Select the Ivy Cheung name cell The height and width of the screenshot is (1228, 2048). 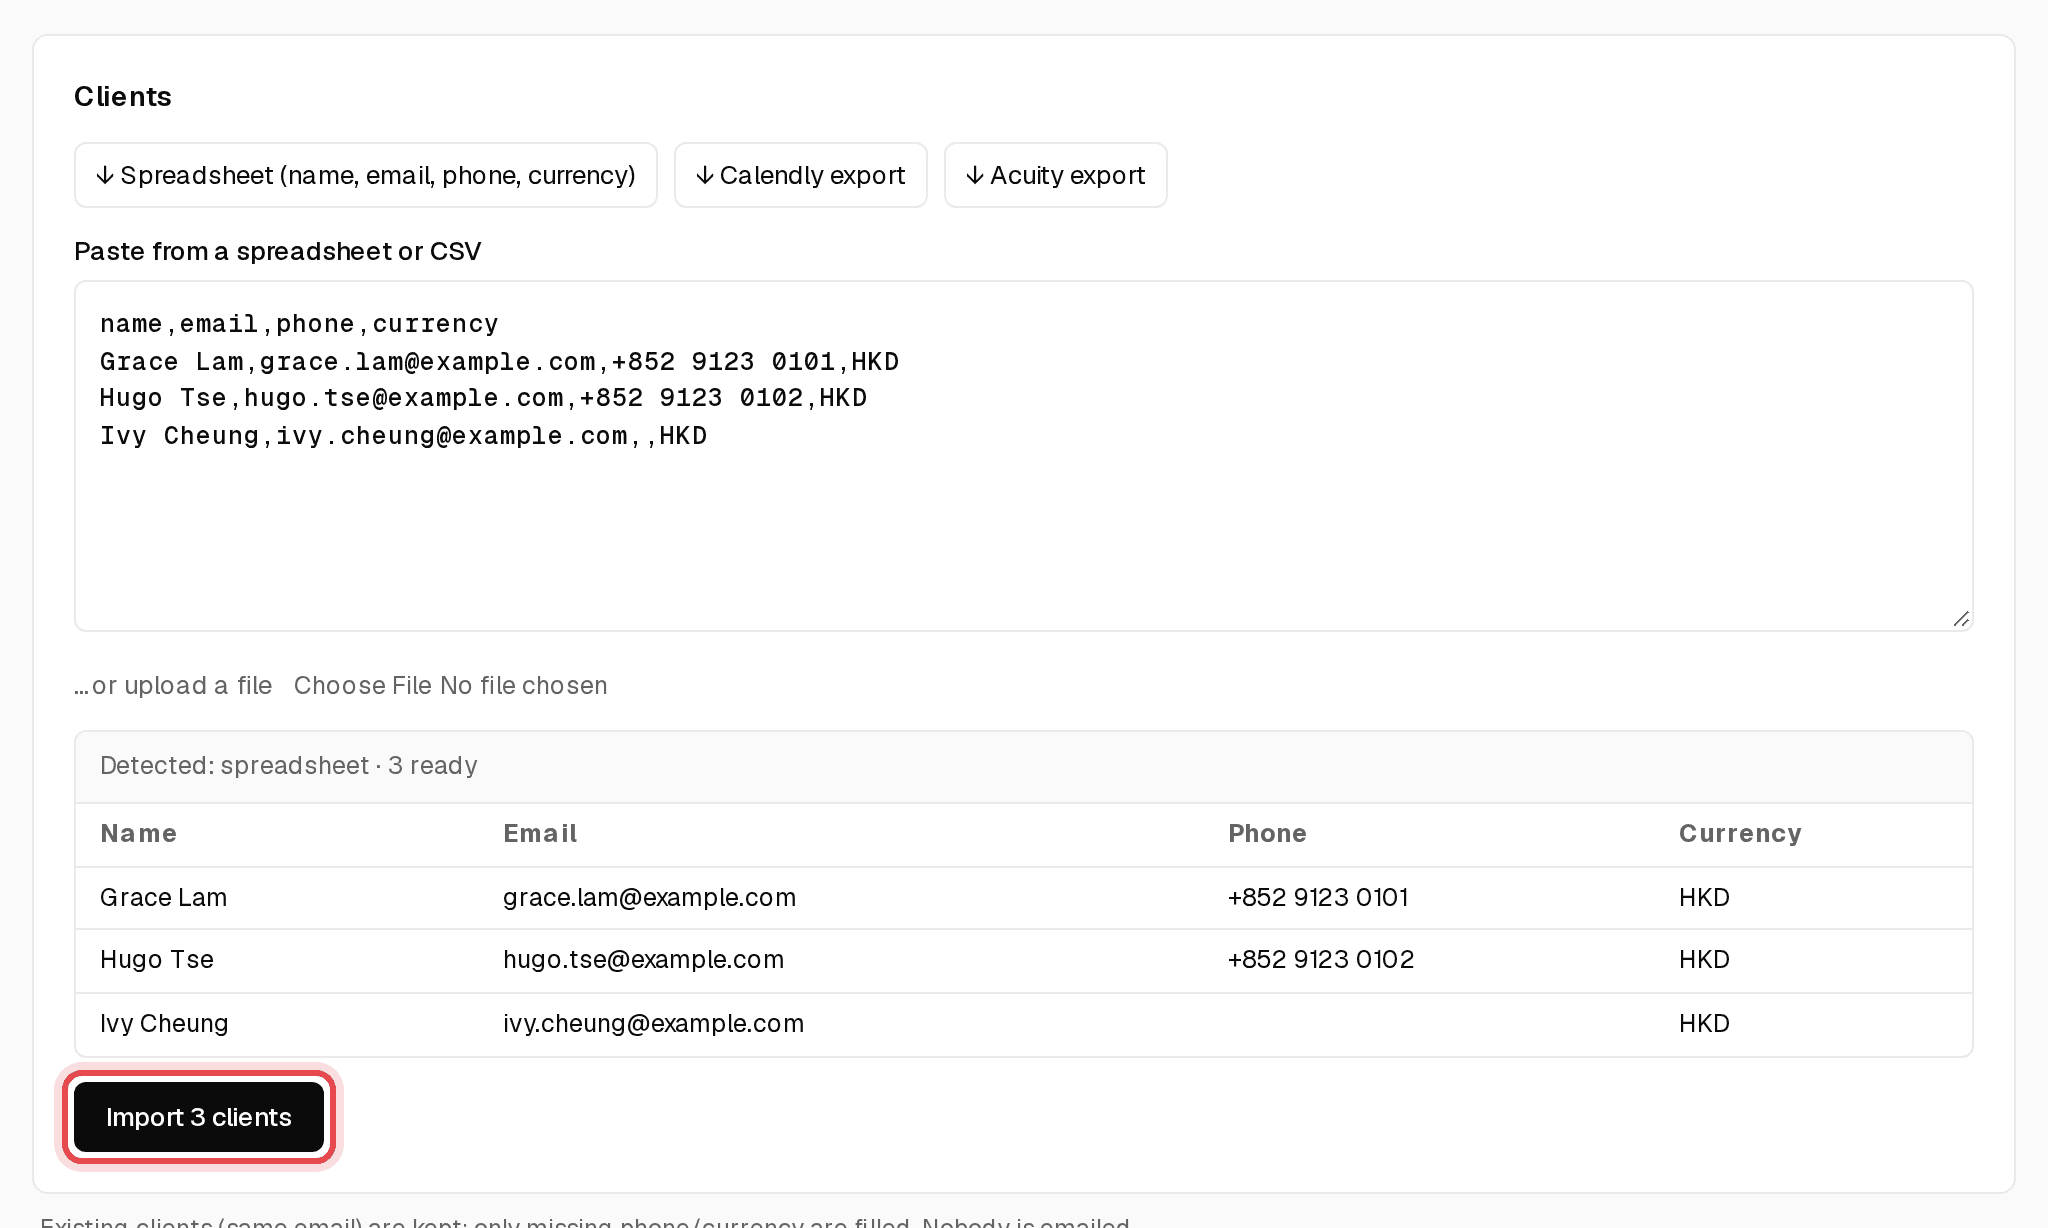pos(164,1024)
